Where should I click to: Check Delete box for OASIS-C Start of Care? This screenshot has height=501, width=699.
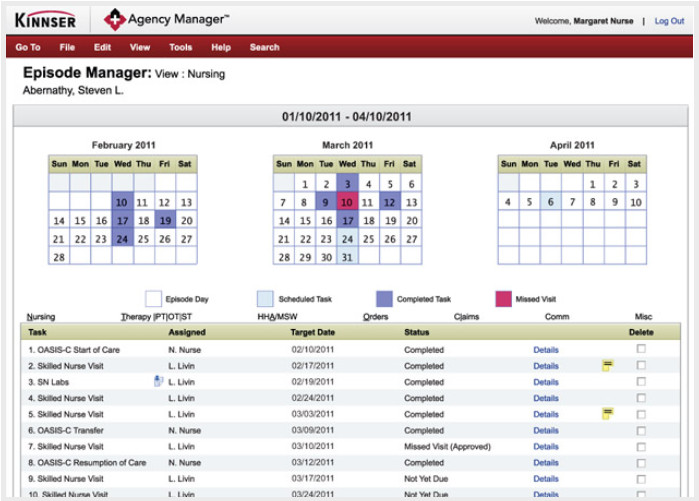point(641,349)
